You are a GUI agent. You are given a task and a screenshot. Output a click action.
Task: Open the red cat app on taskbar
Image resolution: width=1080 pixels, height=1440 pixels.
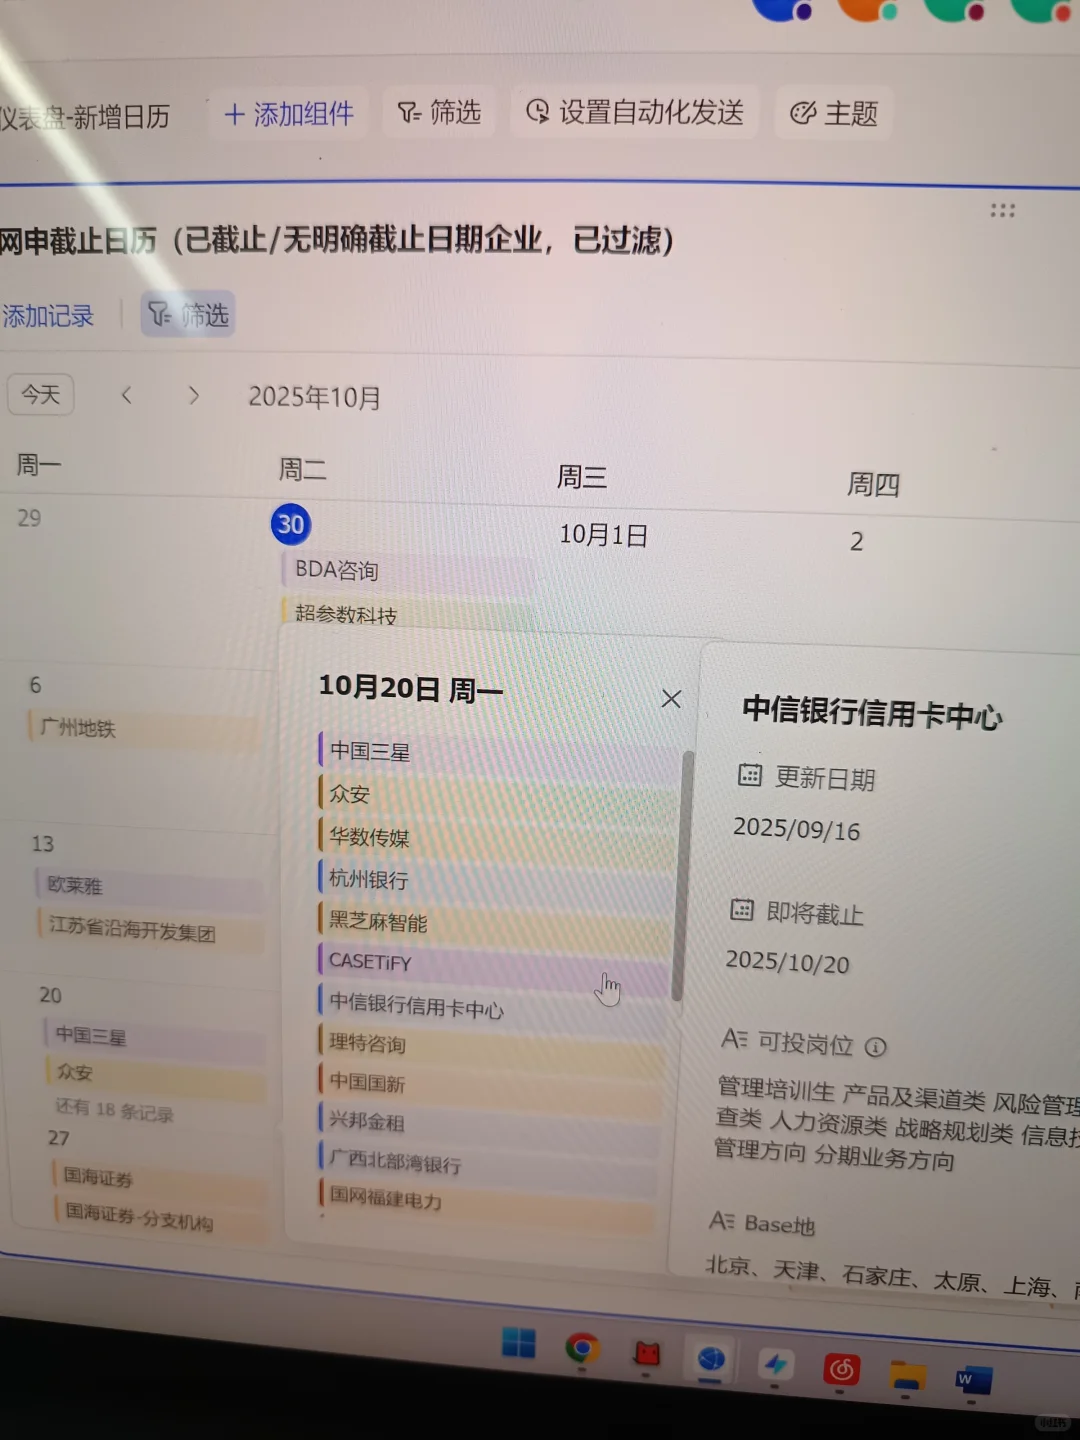pyautogui.click(x=647, y=1355)
